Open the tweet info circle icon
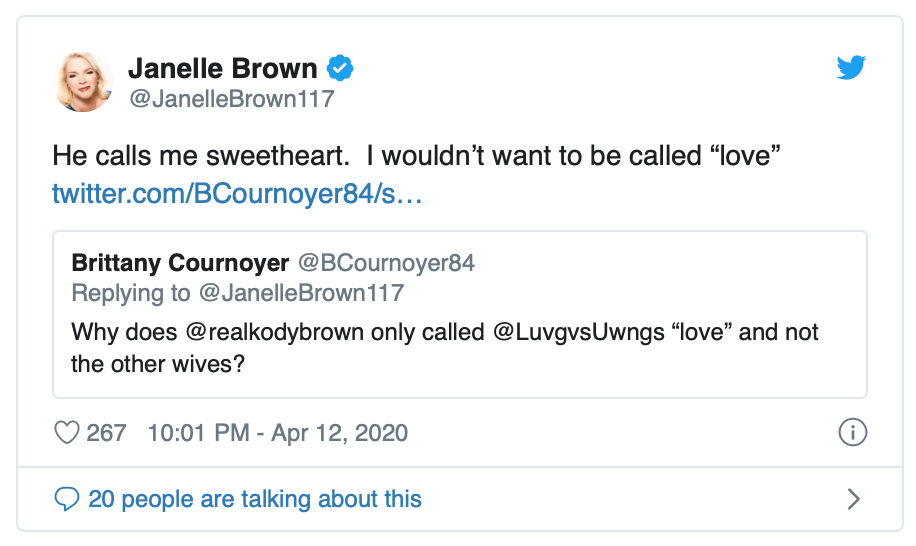The image size is (916, 546). pos(851,433)
